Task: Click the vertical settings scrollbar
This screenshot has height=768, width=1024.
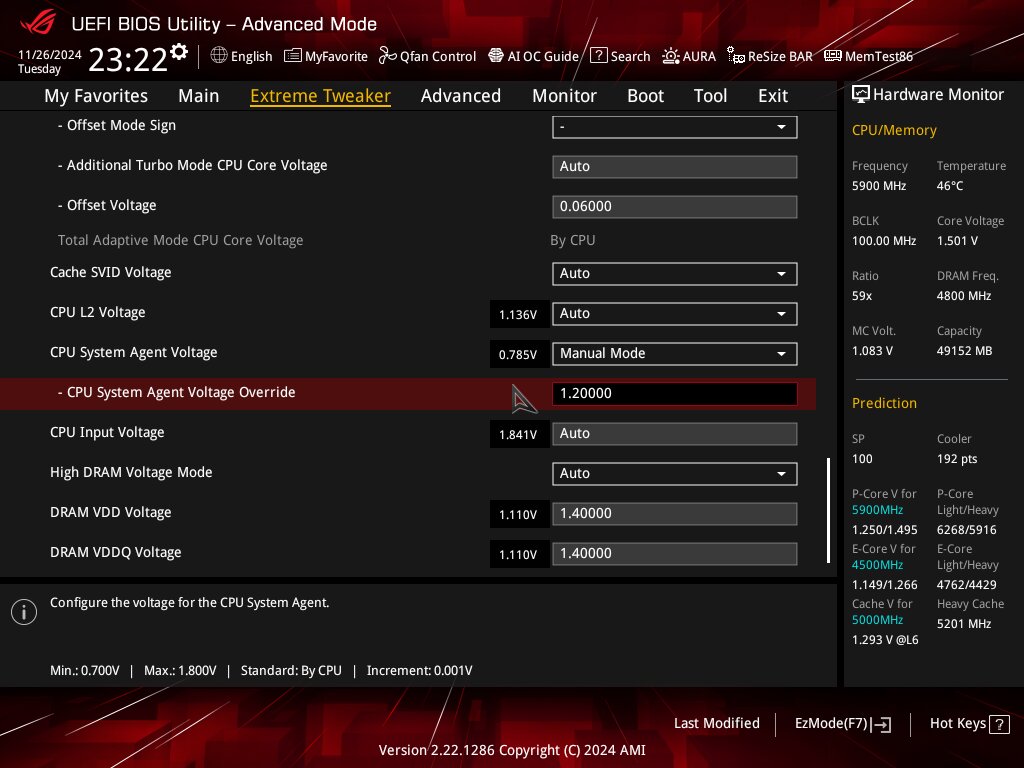Action: (828, 510)
